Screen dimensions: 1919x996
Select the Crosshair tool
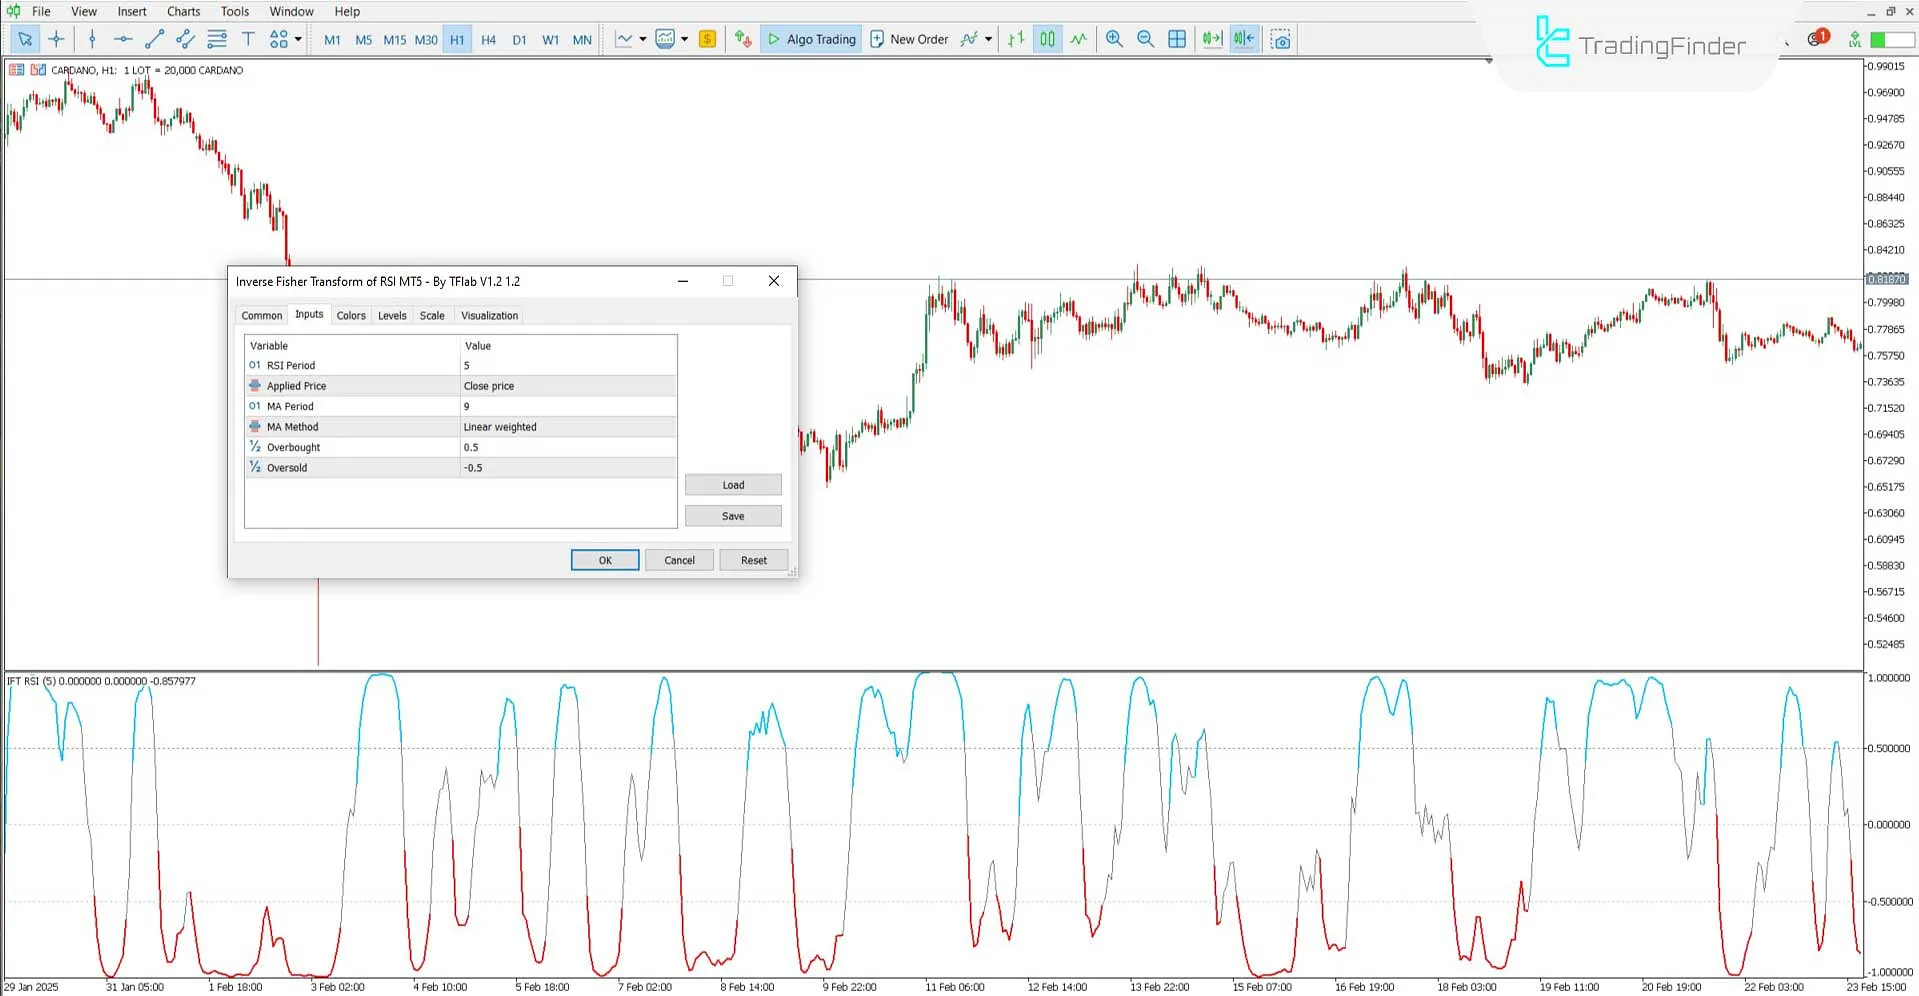(57, 39)
